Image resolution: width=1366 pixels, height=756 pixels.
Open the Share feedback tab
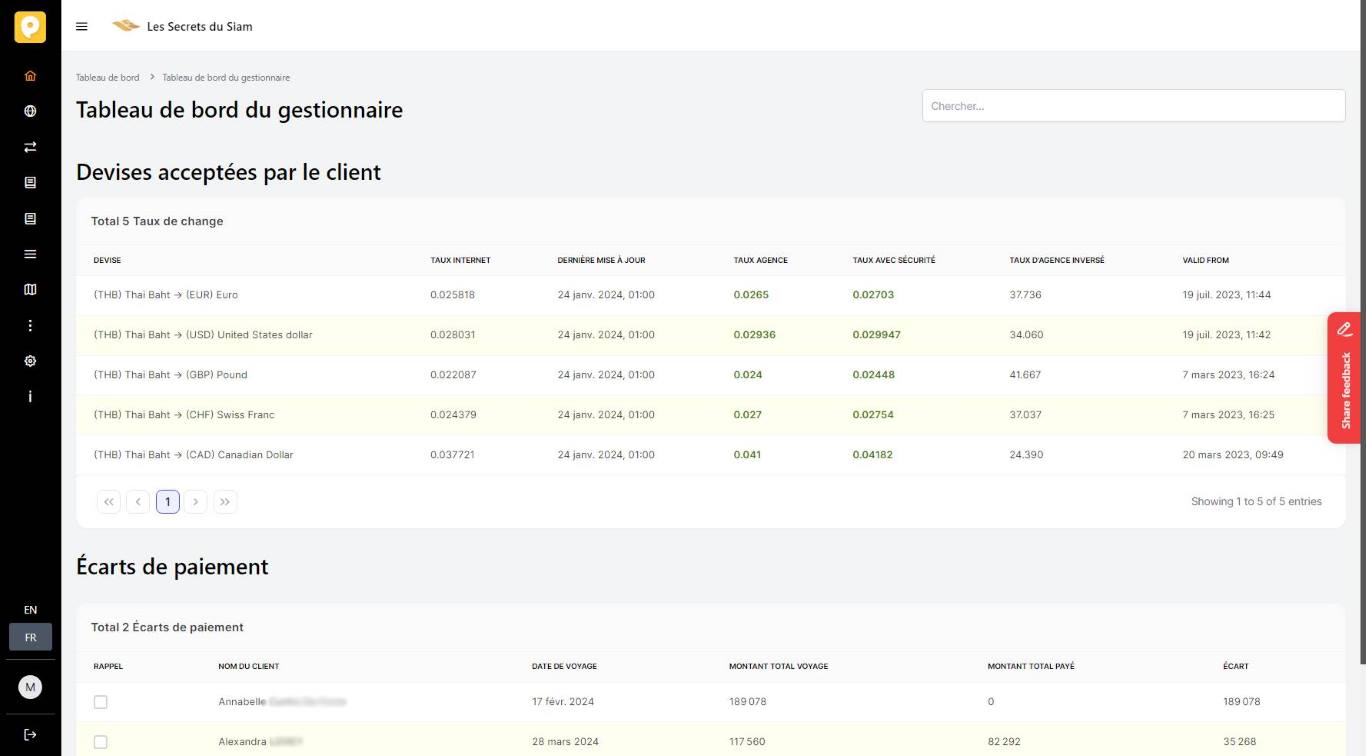[1344, 378]
